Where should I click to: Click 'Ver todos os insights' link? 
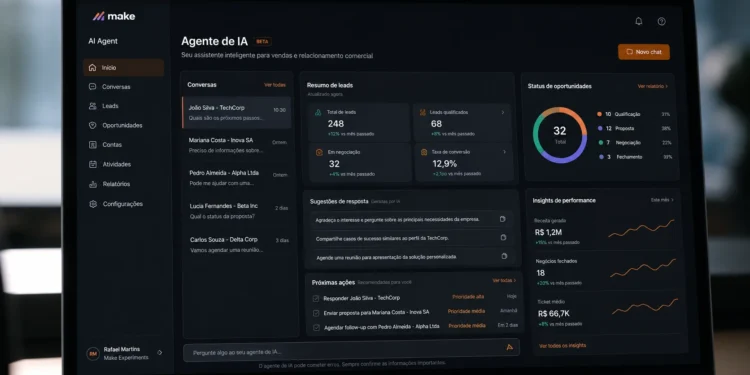[x=562, y=345]
